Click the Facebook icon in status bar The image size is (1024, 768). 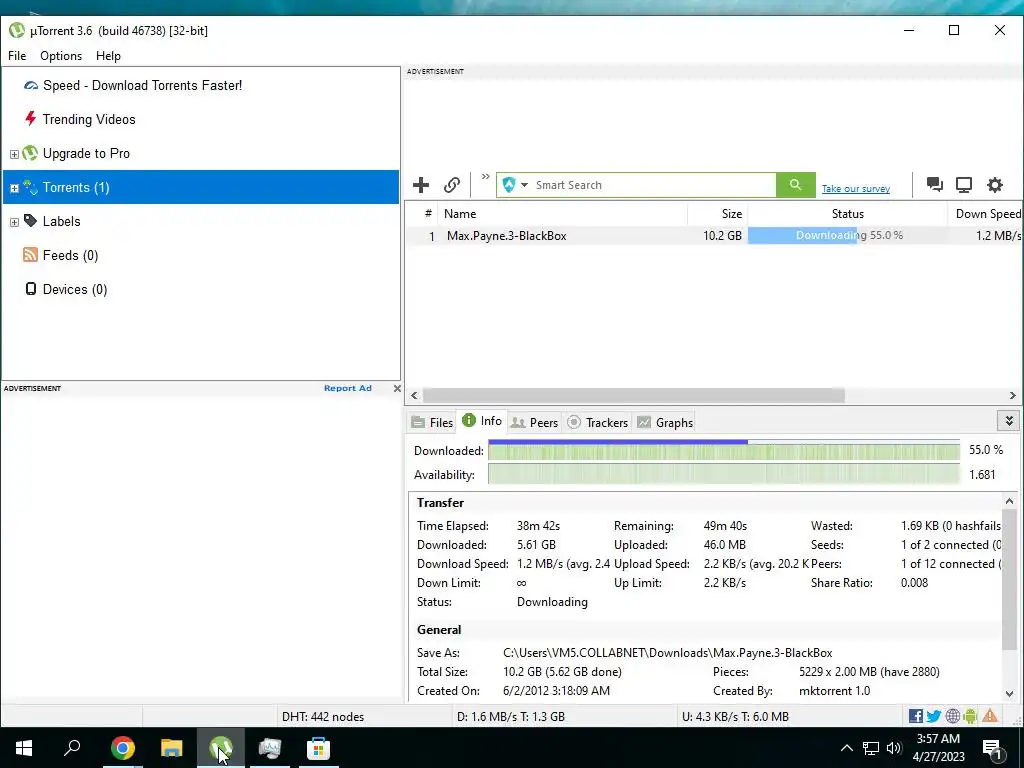916,716
